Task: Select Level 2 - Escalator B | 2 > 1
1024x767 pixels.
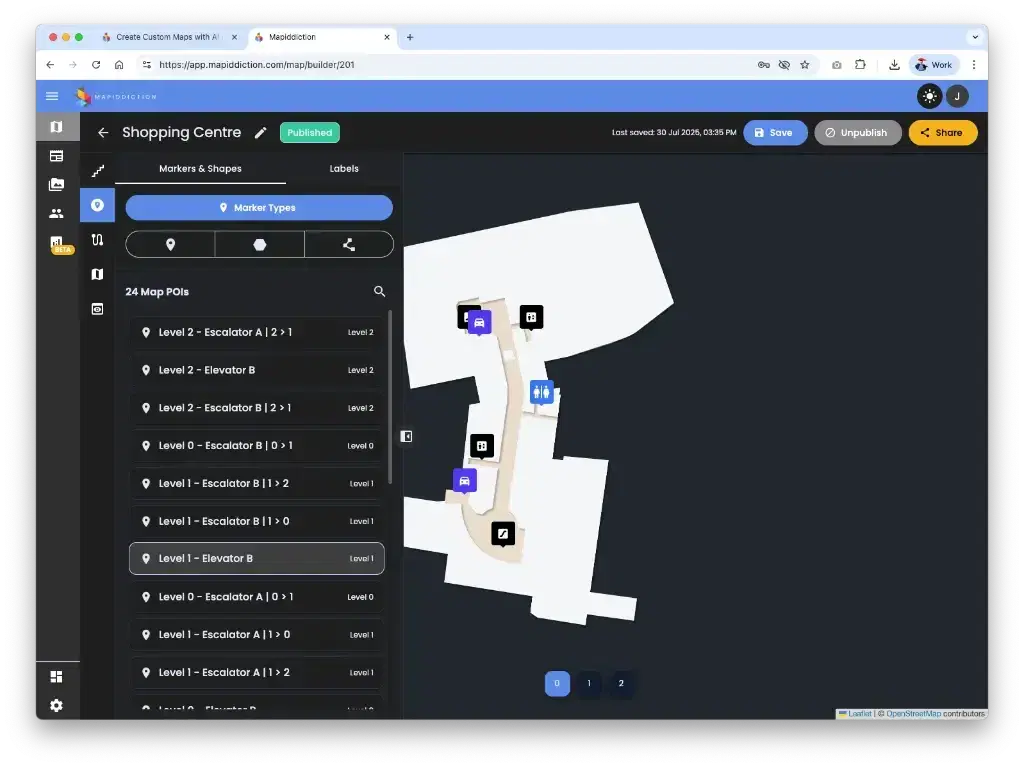Action: [257, 408]
